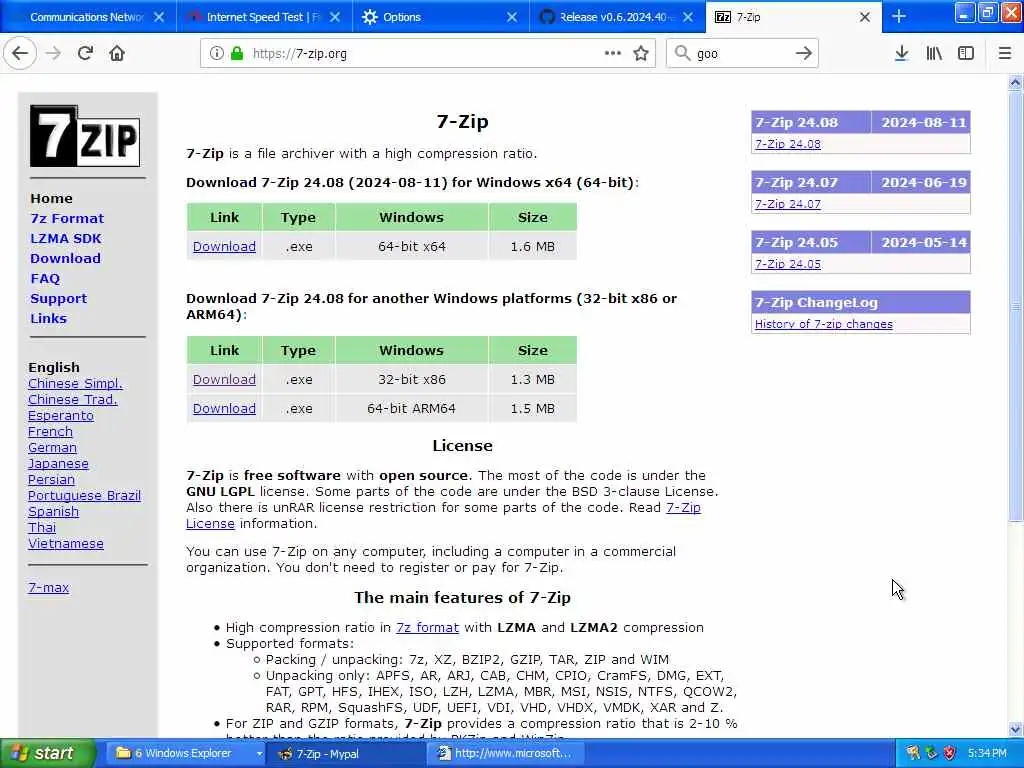
Task: Click the 7-Zip logo image
Action: [85, 136]
